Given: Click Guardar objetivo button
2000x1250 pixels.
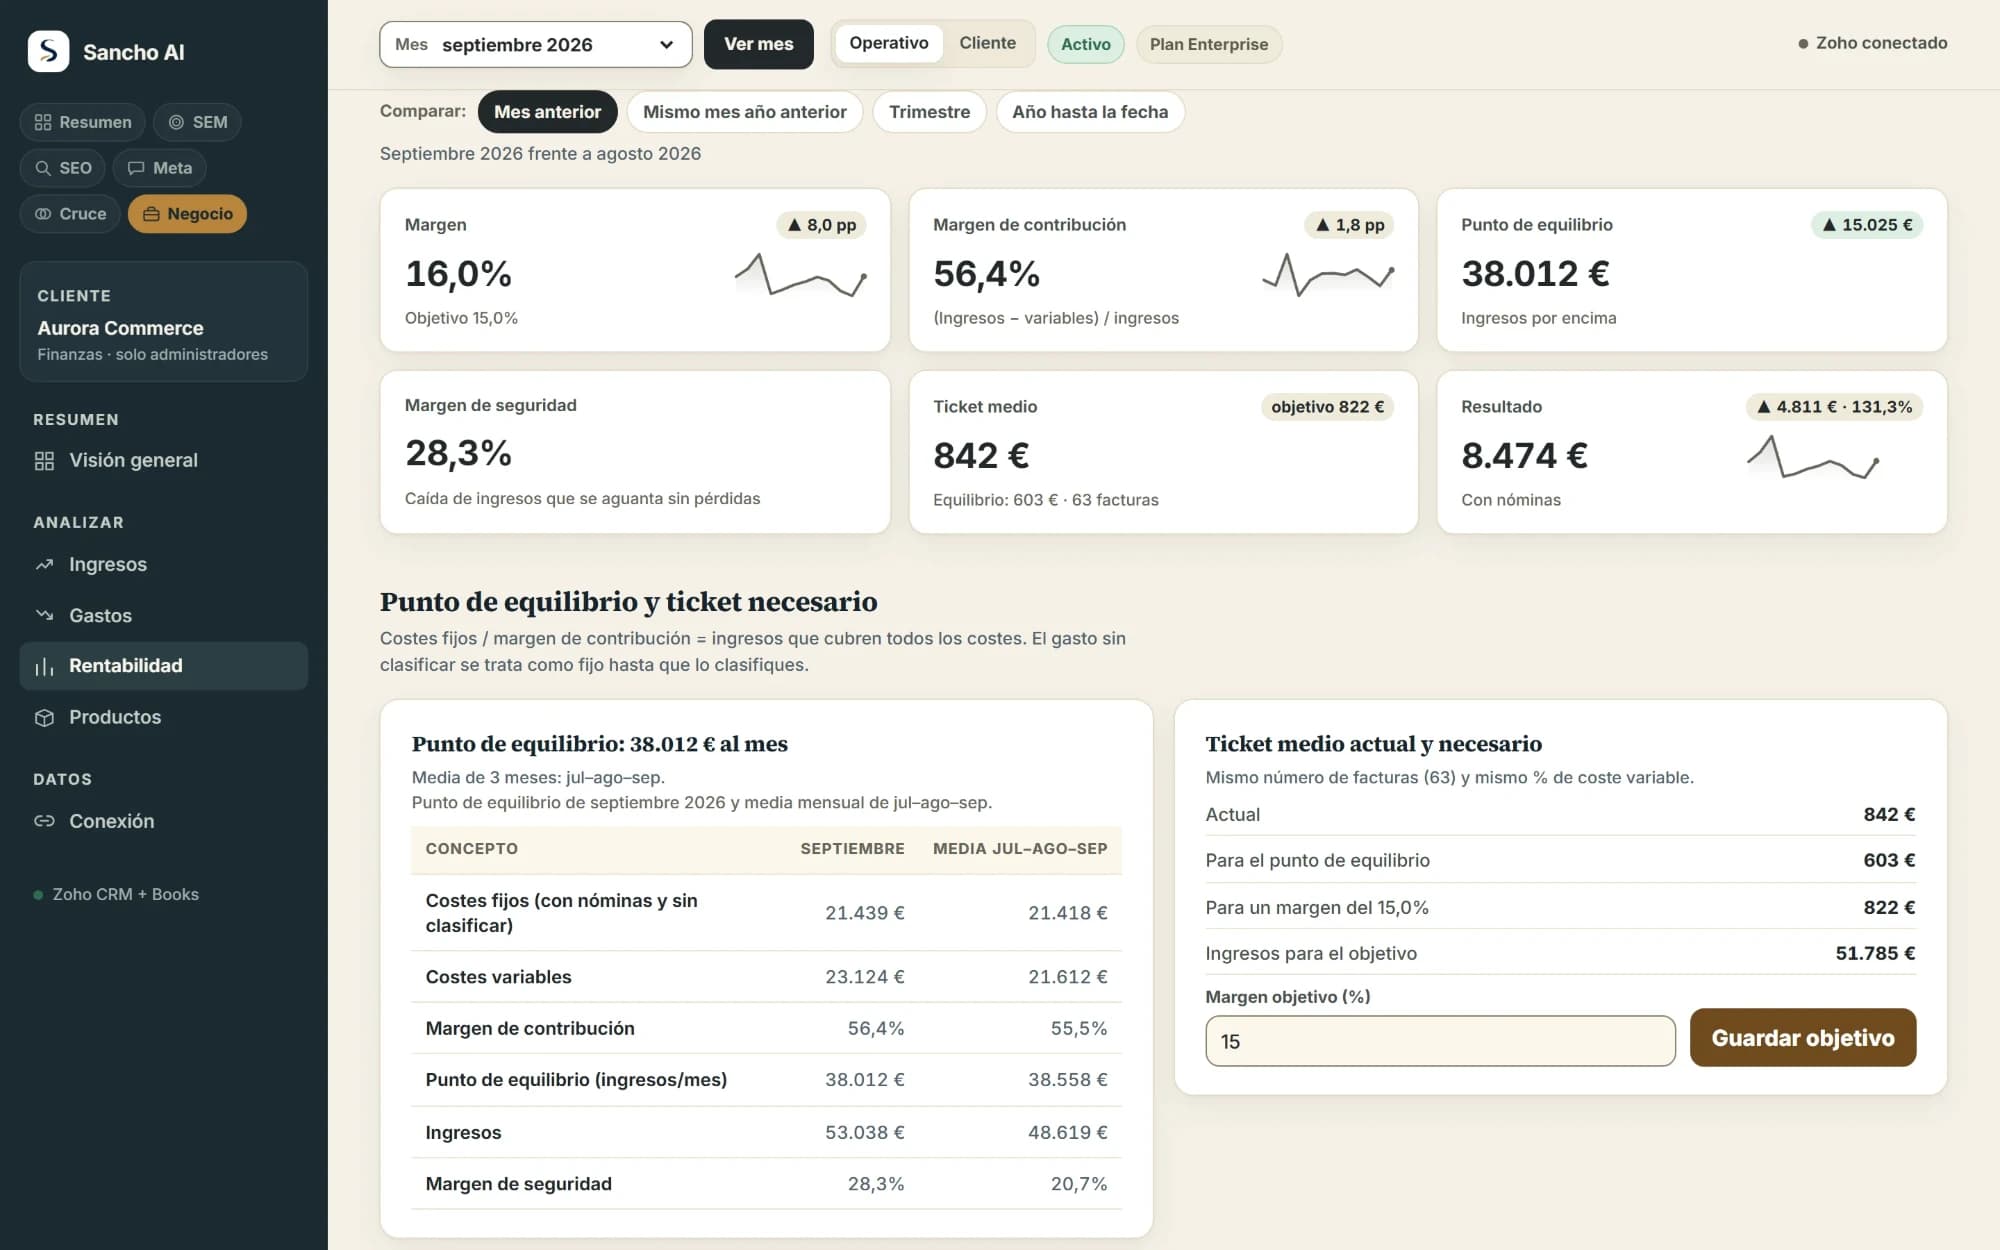Looking at the screenshot, I should [x=1803, y=1038].
